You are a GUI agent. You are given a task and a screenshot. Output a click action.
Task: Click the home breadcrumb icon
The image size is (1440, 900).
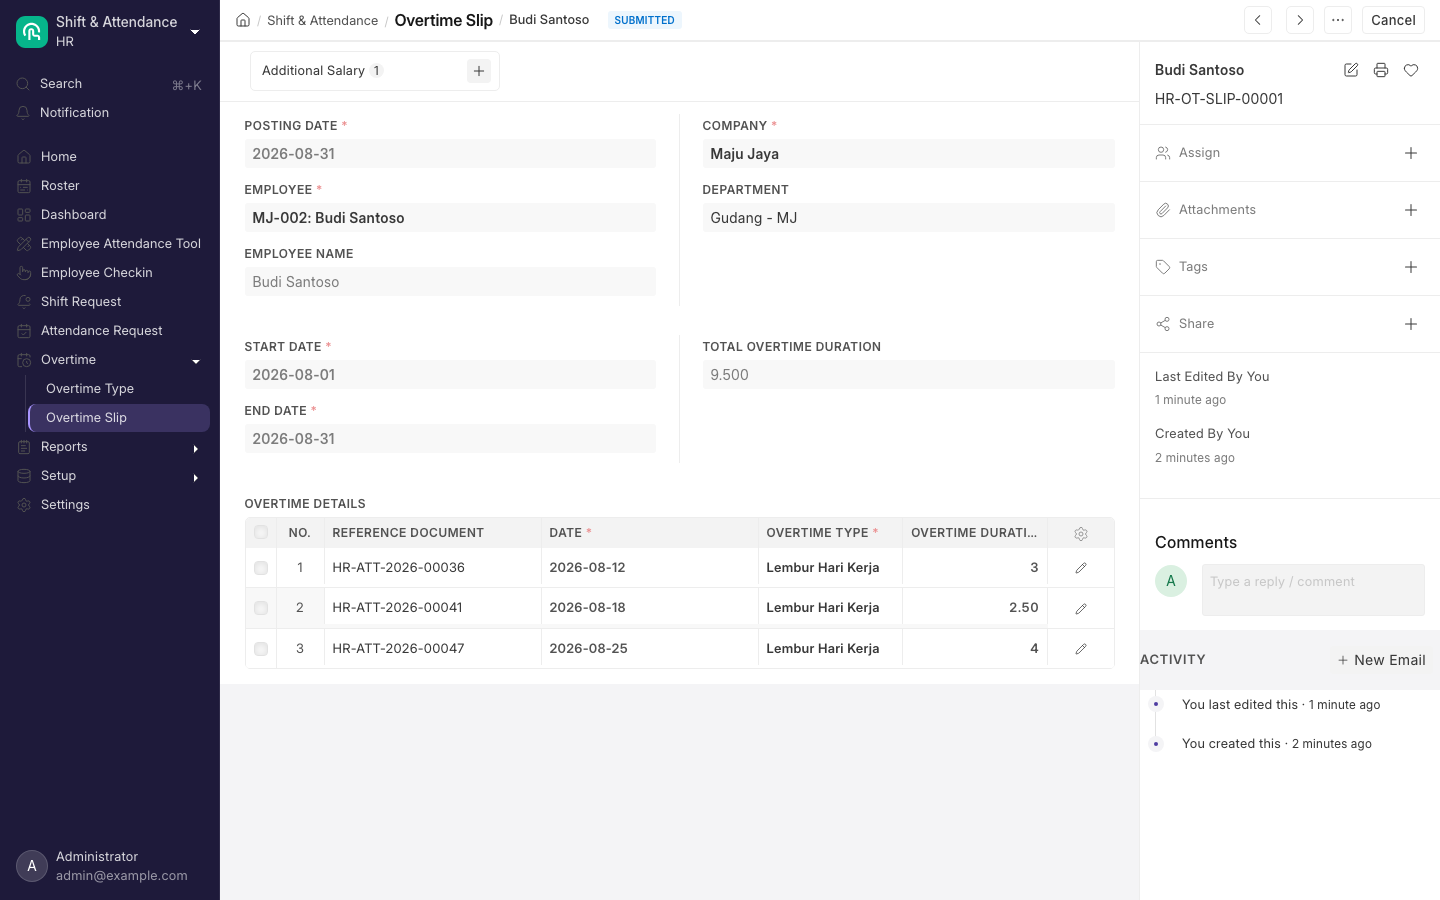click(243, 20)
